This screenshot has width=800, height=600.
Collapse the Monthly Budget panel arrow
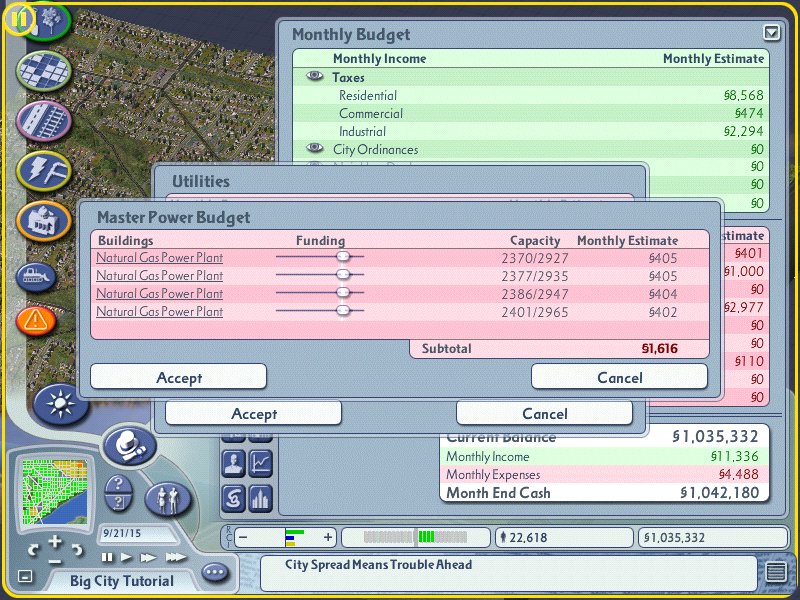coord(770,32)
